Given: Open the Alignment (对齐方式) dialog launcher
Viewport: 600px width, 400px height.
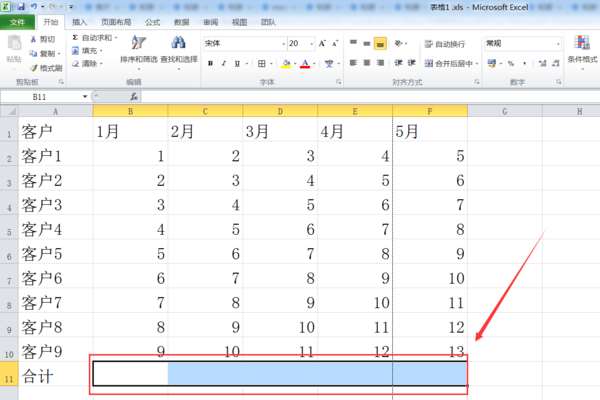Looking at the screenshot, I should tap(477, 82).
